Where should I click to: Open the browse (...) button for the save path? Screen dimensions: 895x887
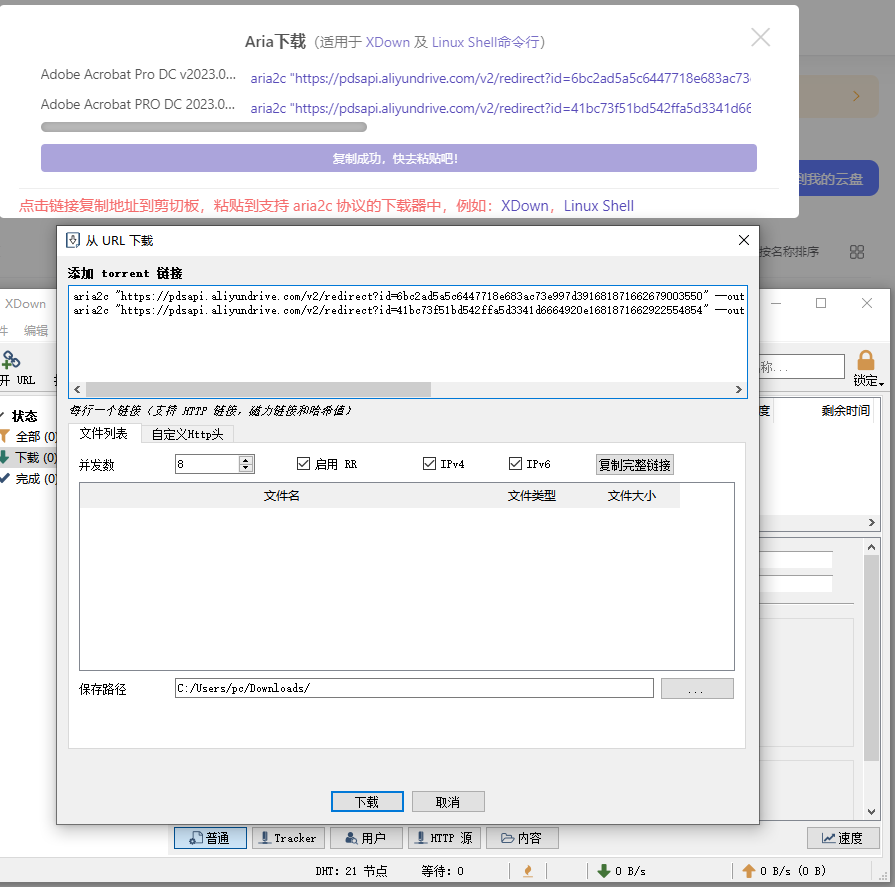[696, 688]
